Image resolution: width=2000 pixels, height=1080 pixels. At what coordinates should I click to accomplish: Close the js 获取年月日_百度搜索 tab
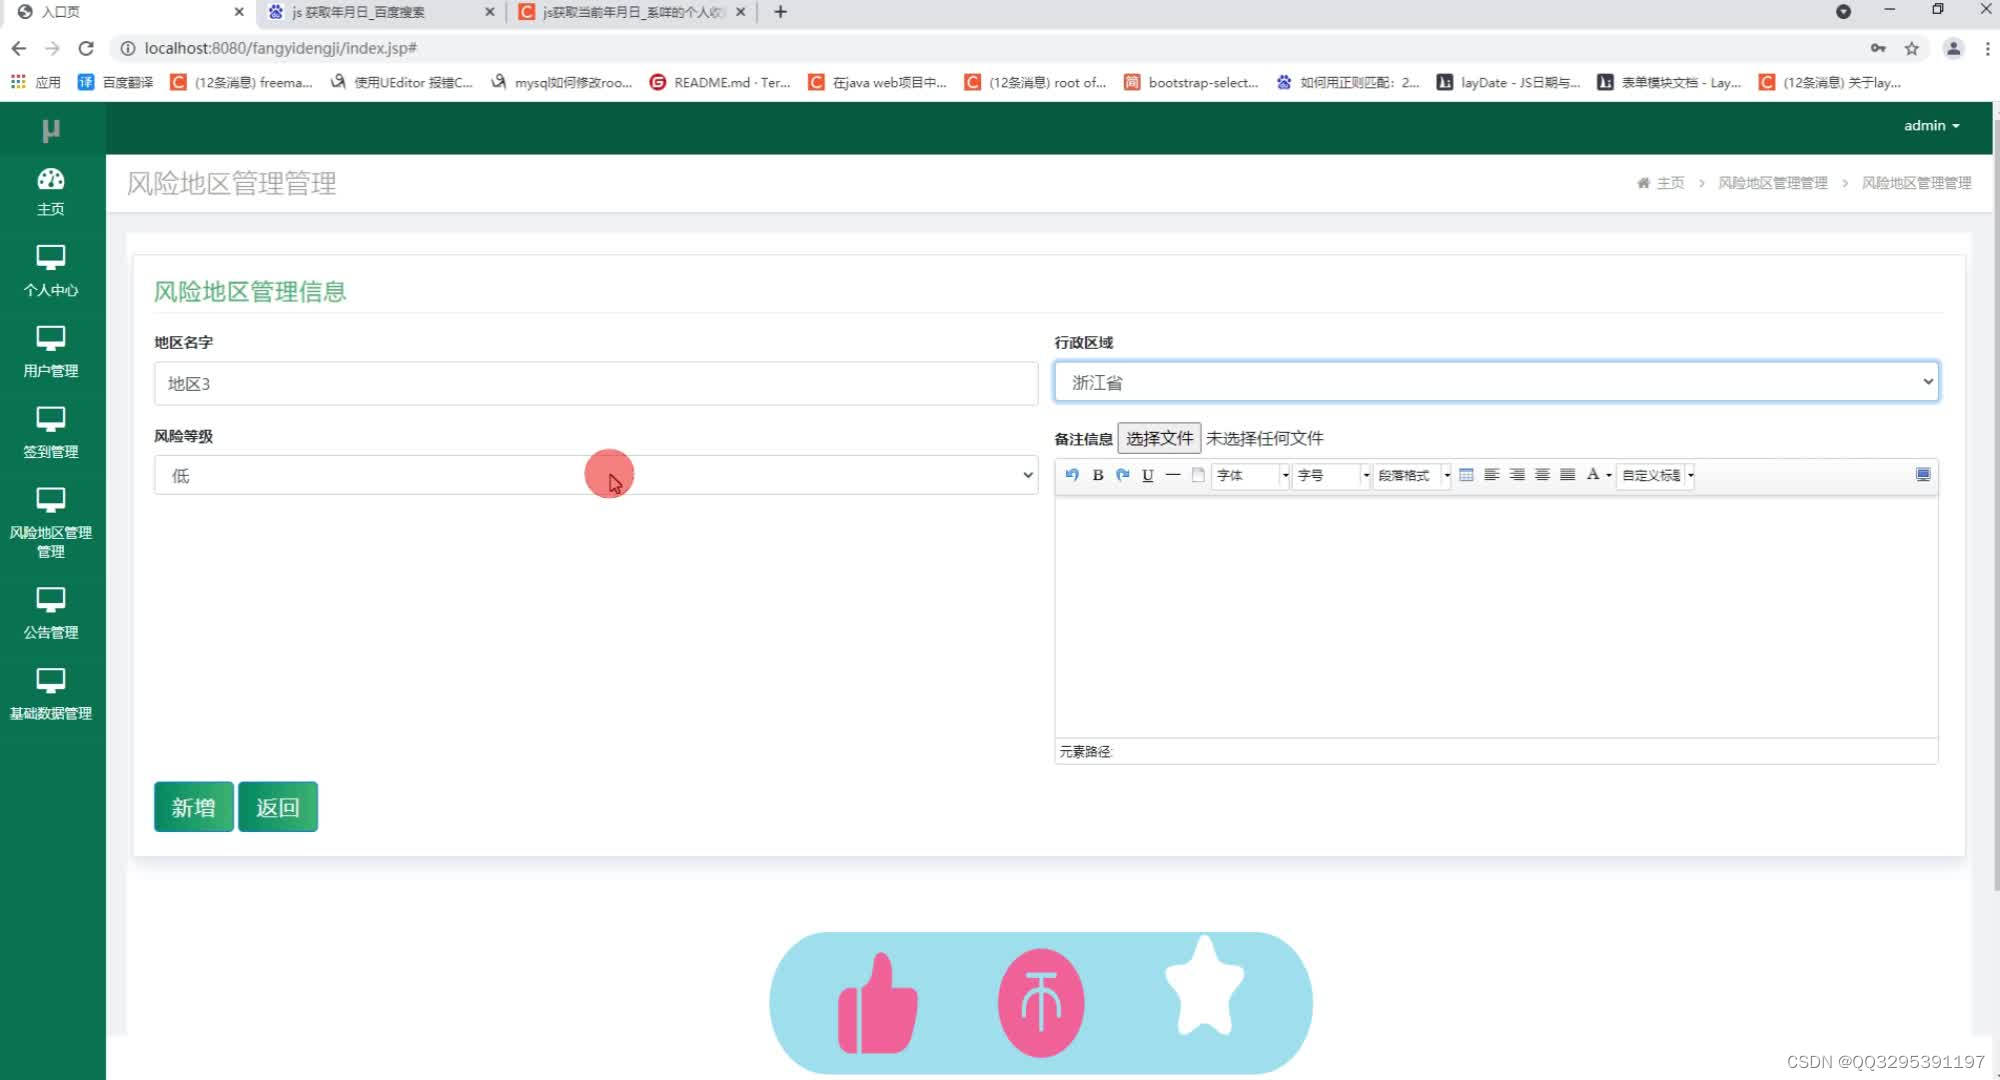pos(489,12)
